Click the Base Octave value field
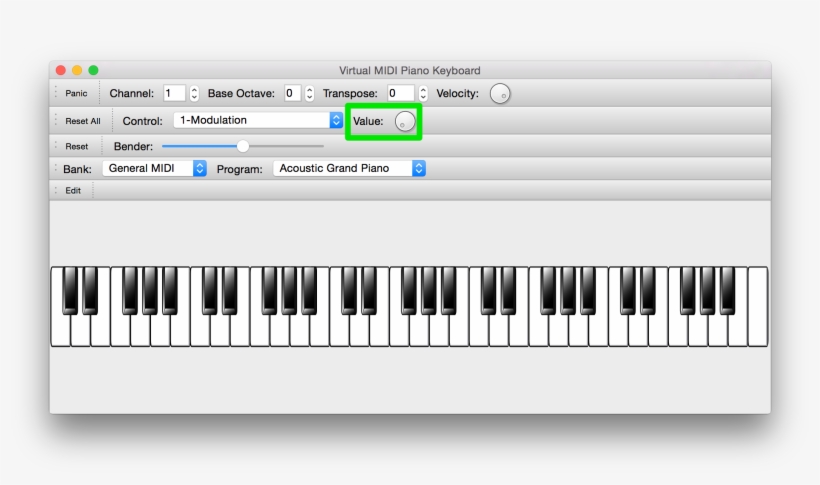 point(292,93)
